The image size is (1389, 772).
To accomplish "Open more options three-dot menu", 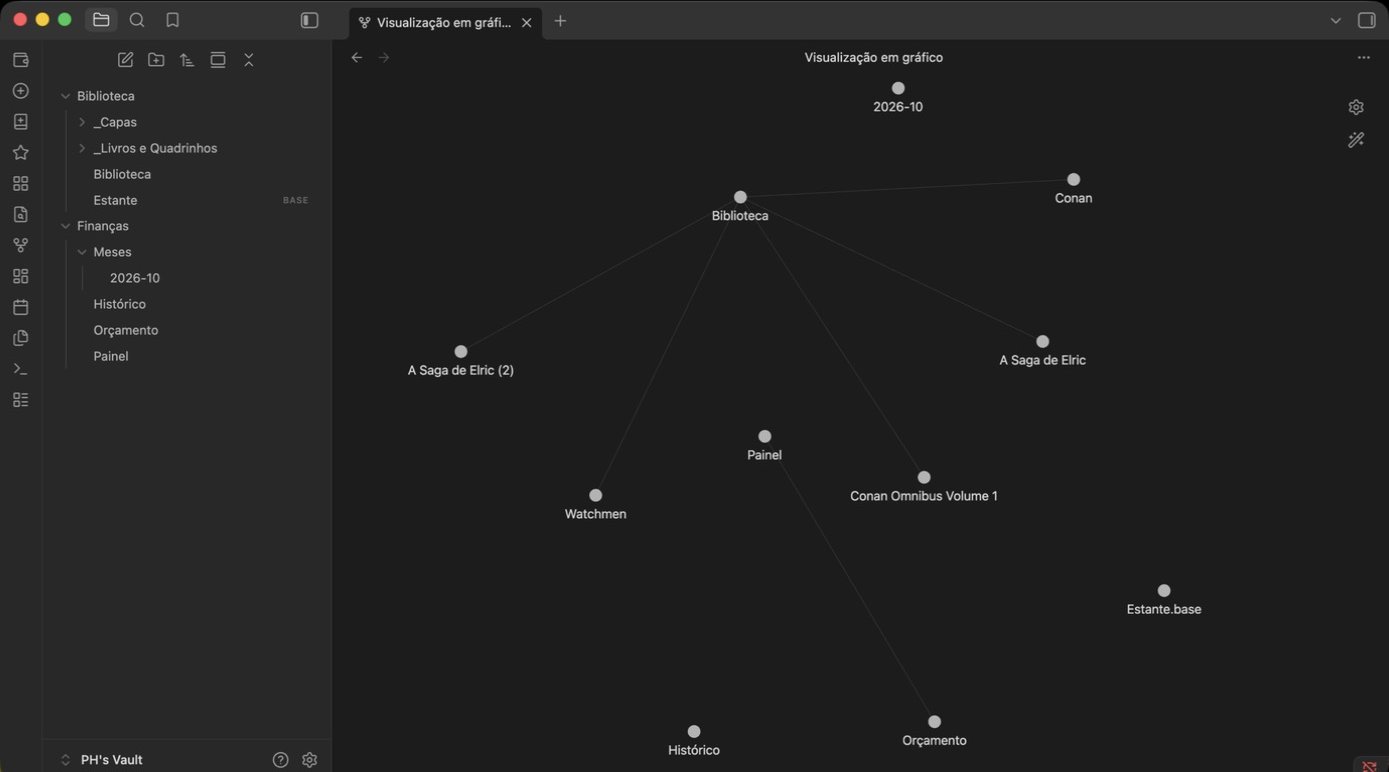I will click(x=1364, y=58).
